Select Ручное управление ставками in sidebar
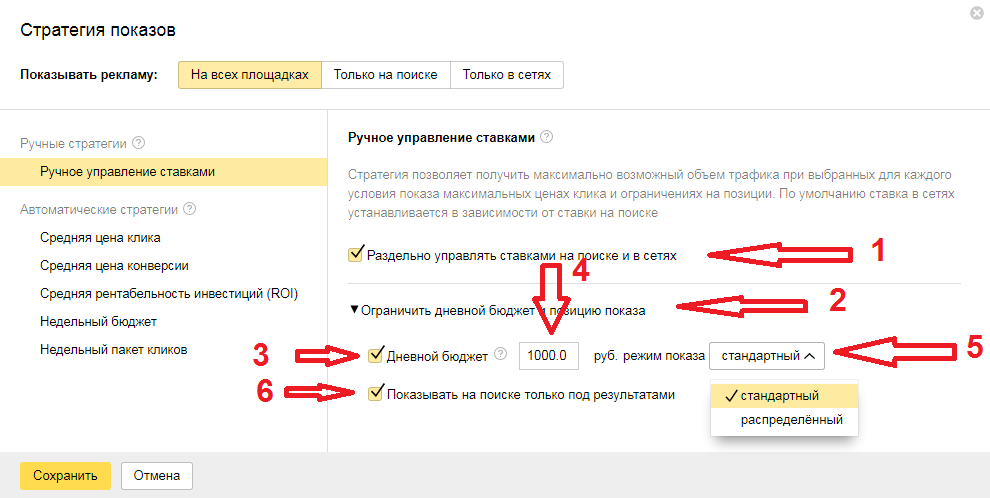Image resolution: width=990 pixels, height=498 pixels. pyautogui.click(x=164, y=172)
